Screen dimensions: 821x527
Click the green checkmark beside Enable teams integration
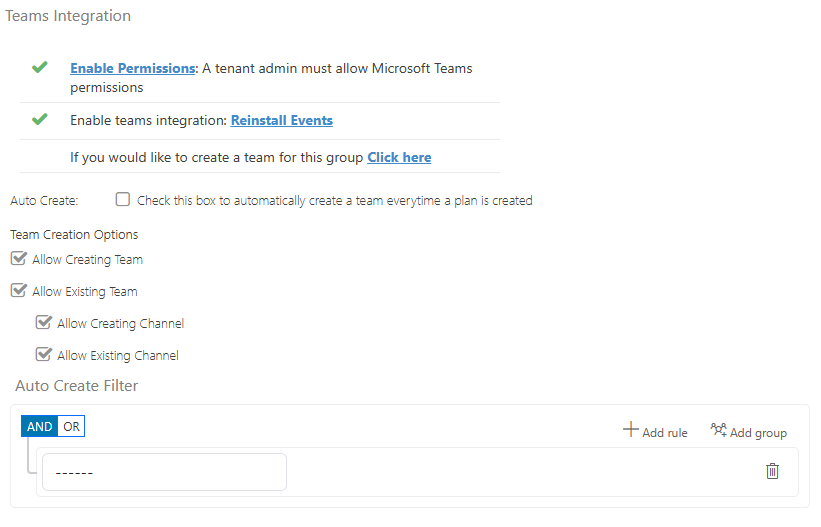coord(40,120)
